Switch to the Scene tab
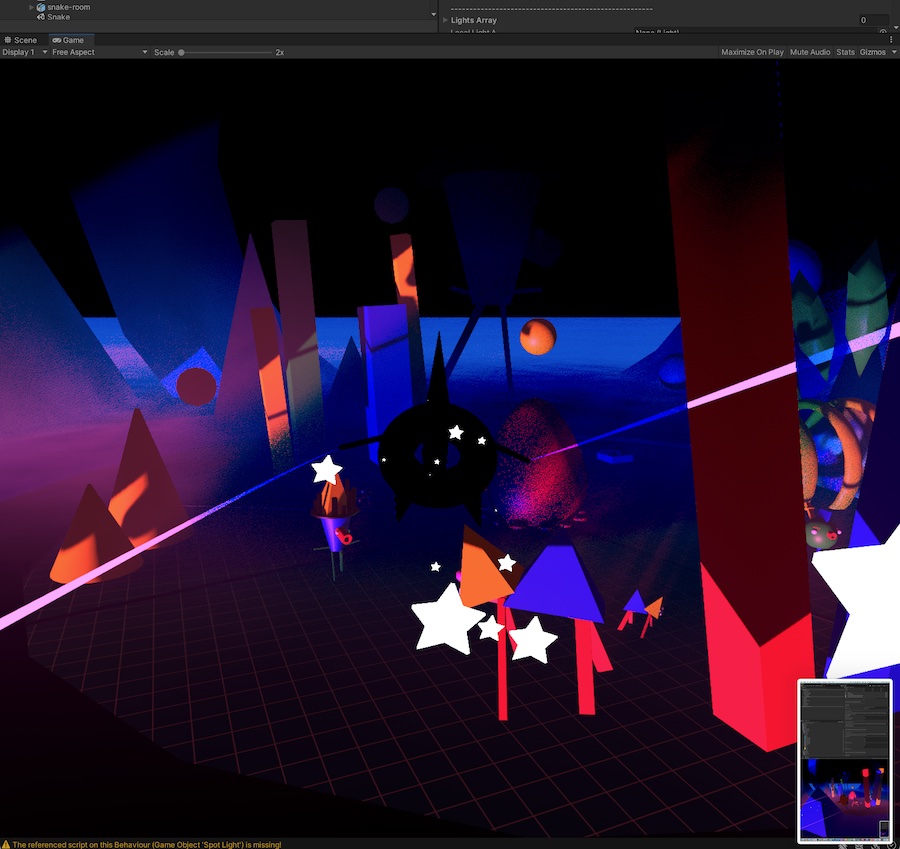This screenshot has width=900, height=849. (x=21, y=40)
